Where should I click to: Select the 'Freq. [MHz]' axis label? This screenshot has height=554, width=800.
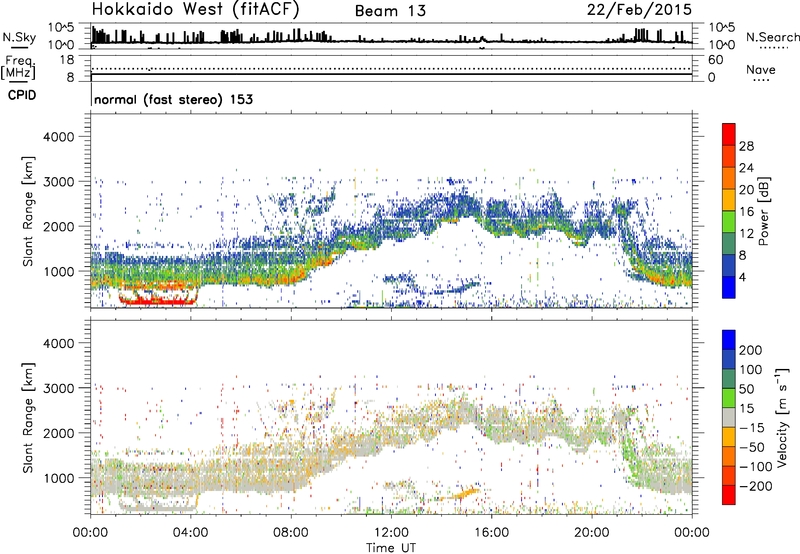(19, 68)
